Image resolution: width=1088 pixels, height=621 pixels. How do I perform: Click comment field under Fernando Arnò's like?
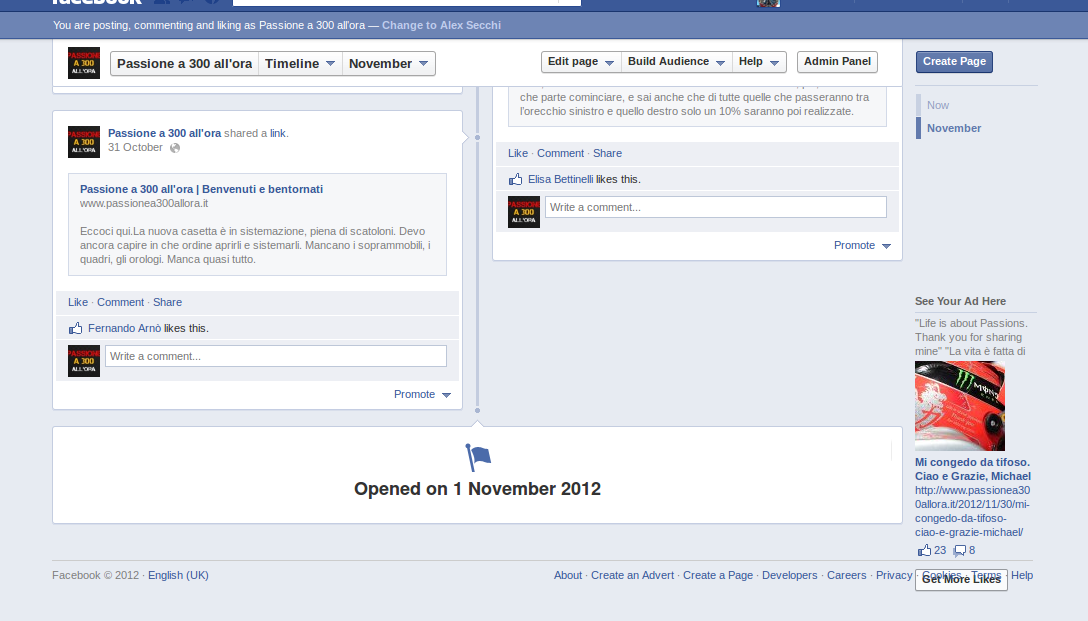[276, 356]
